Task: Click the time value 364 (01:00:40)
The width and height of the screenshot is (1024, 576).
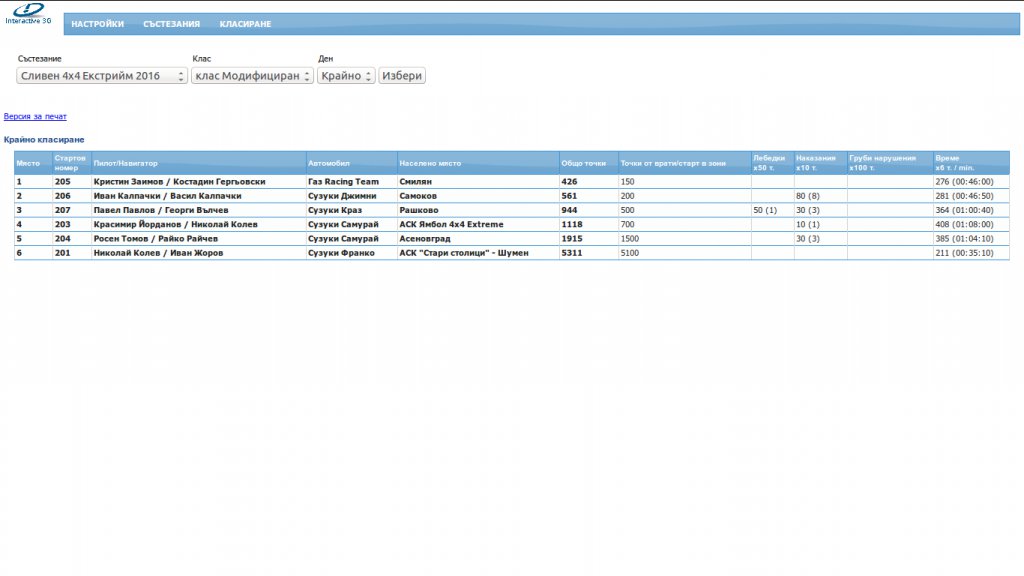Action: click(964, 210)
